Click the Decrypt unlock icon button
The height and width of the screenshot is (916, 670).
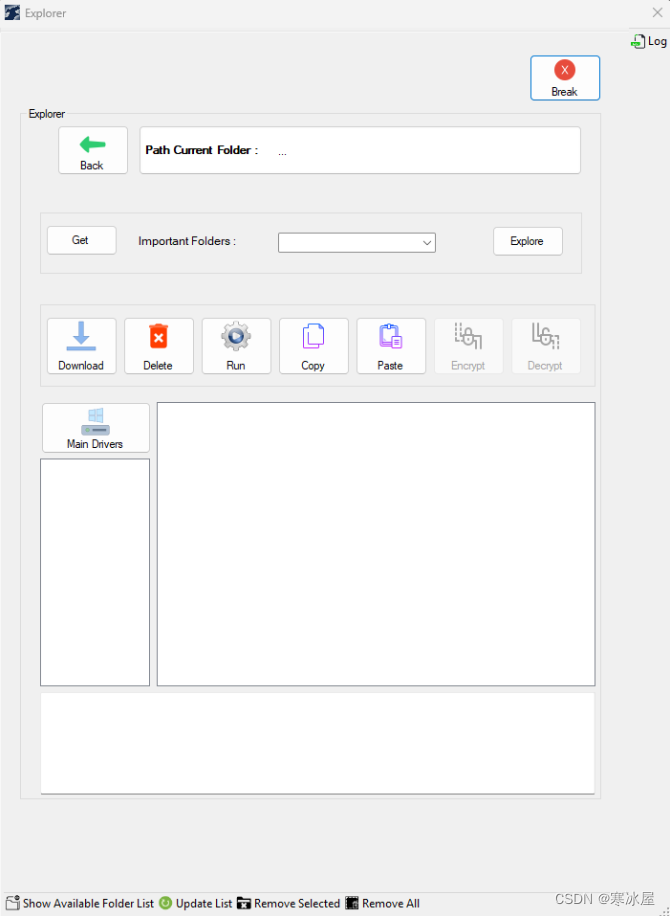point(546,346)
